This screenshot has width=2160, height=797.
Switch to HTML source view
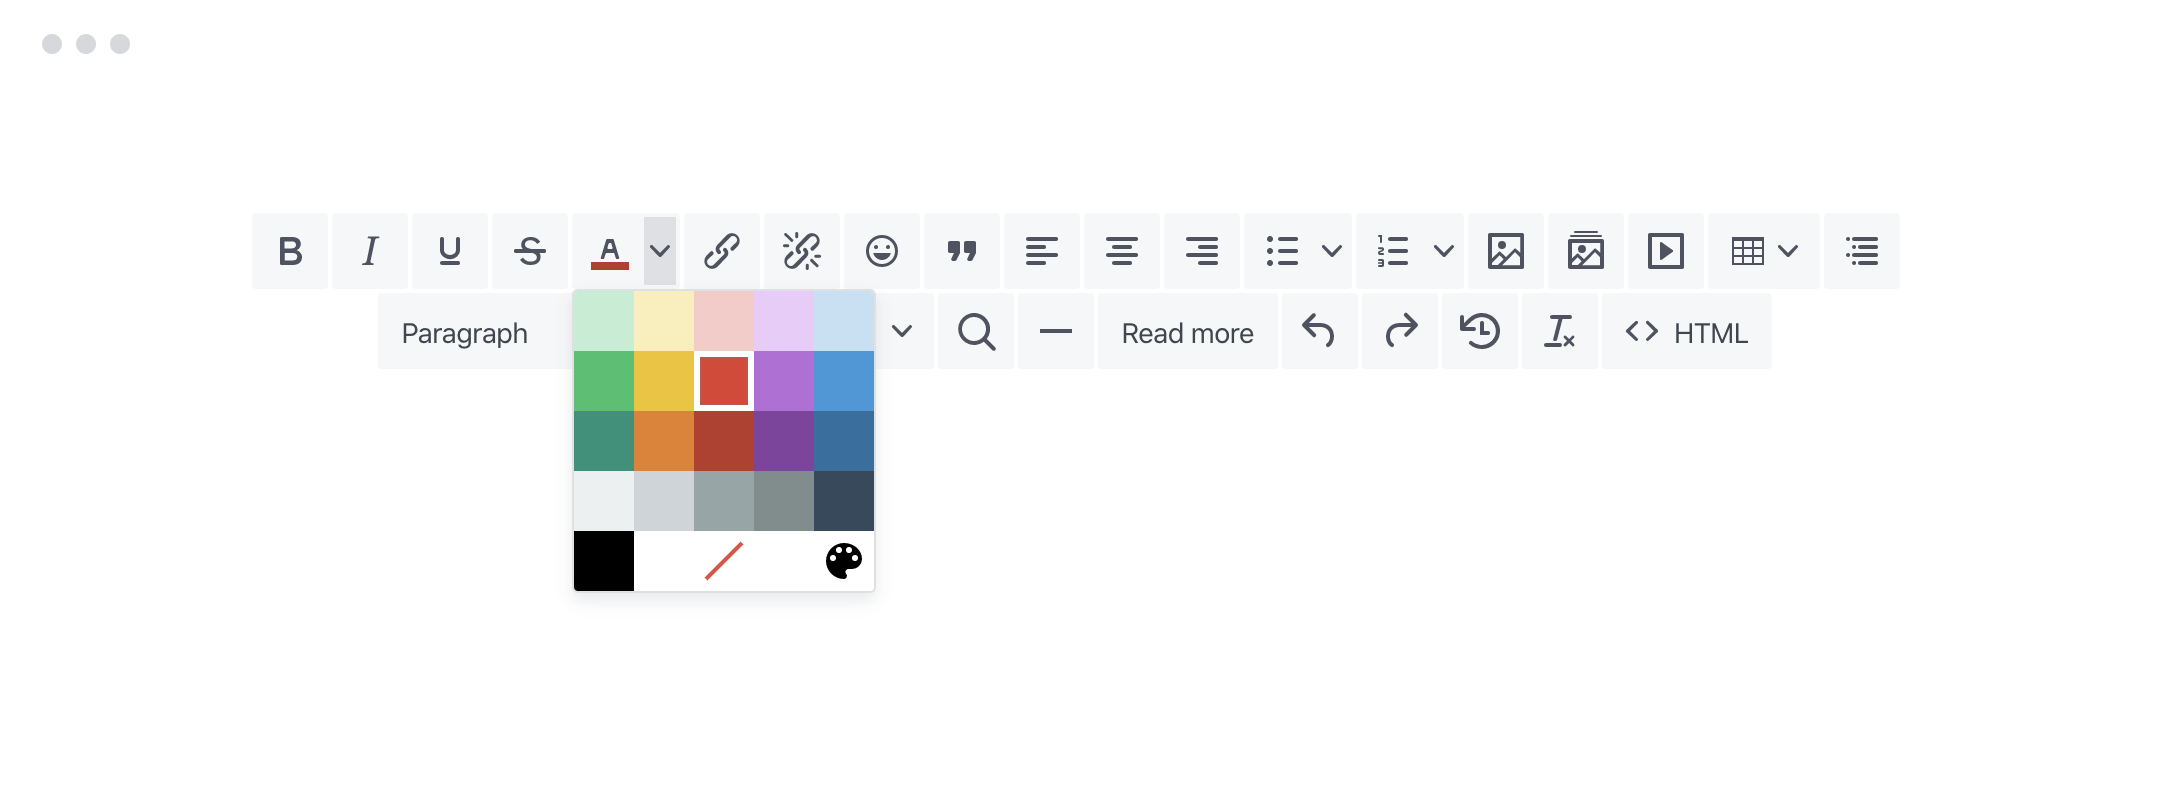coord(1687,331)
